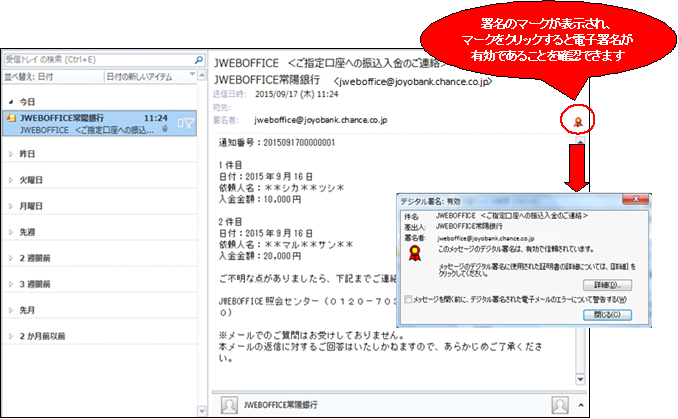Click the attachment clip icon on the message
Image resolution: width=678 pixels, height=419 pixels.
point(165,129)
